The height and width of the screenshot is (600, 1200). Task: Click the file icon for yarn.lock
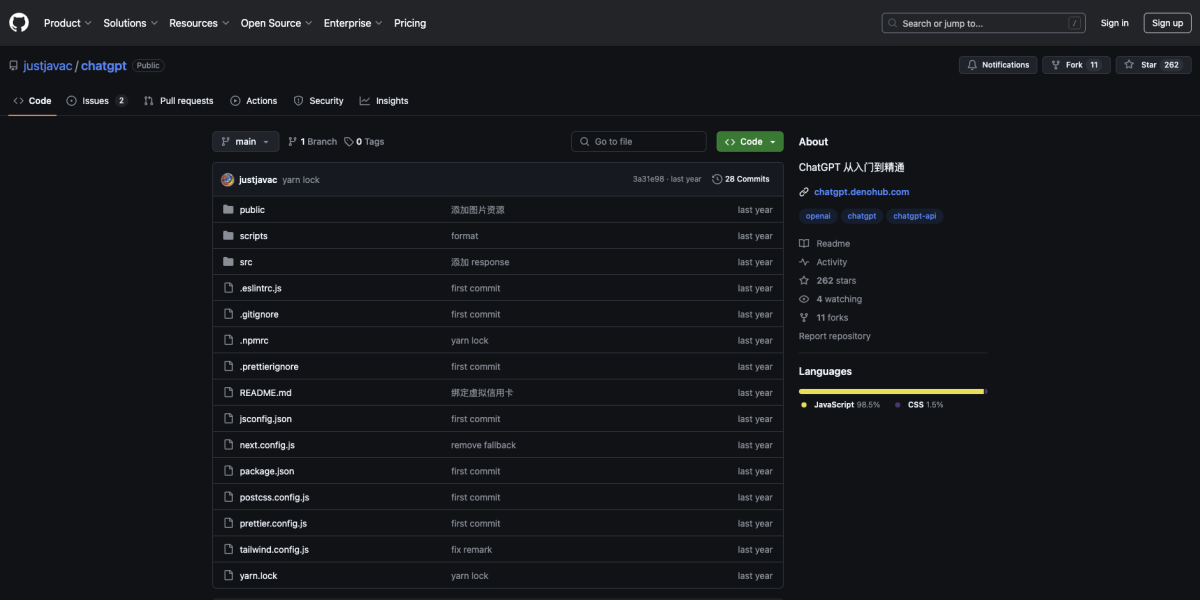(x=228, y=576)
